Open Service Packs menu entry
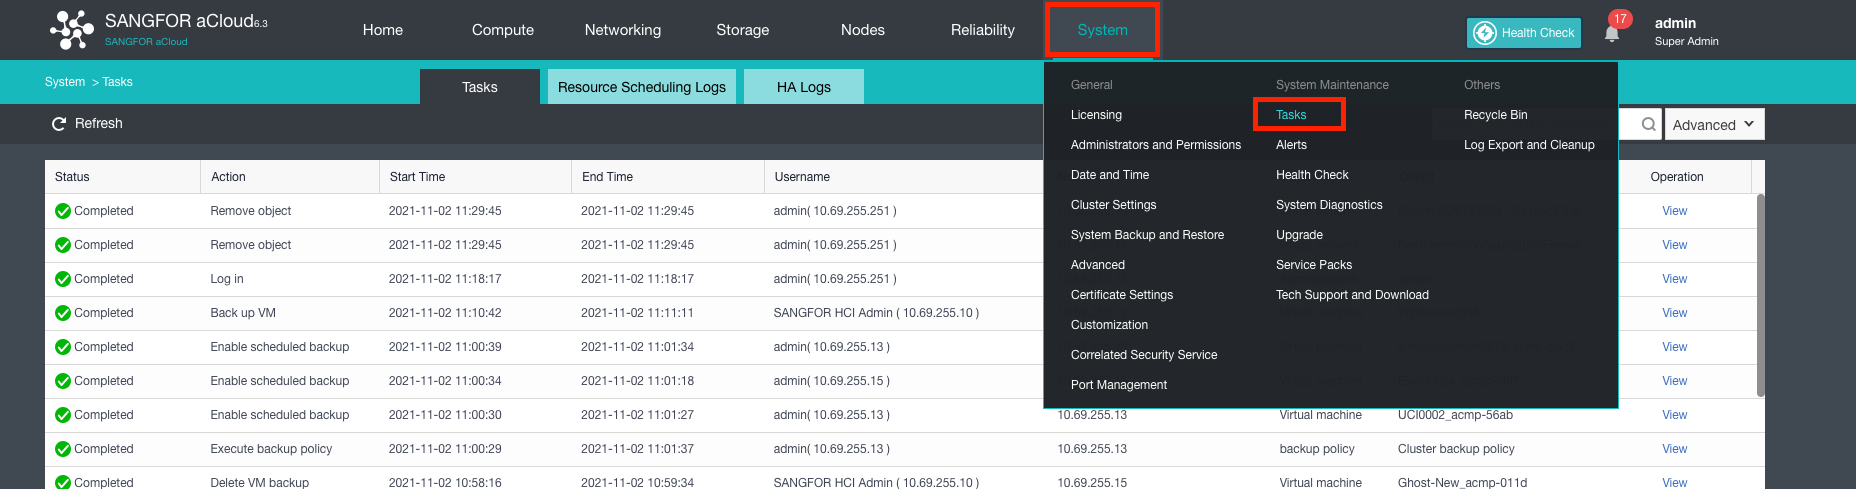Viewport: 1856px width, 489px height. (1314, 265)
